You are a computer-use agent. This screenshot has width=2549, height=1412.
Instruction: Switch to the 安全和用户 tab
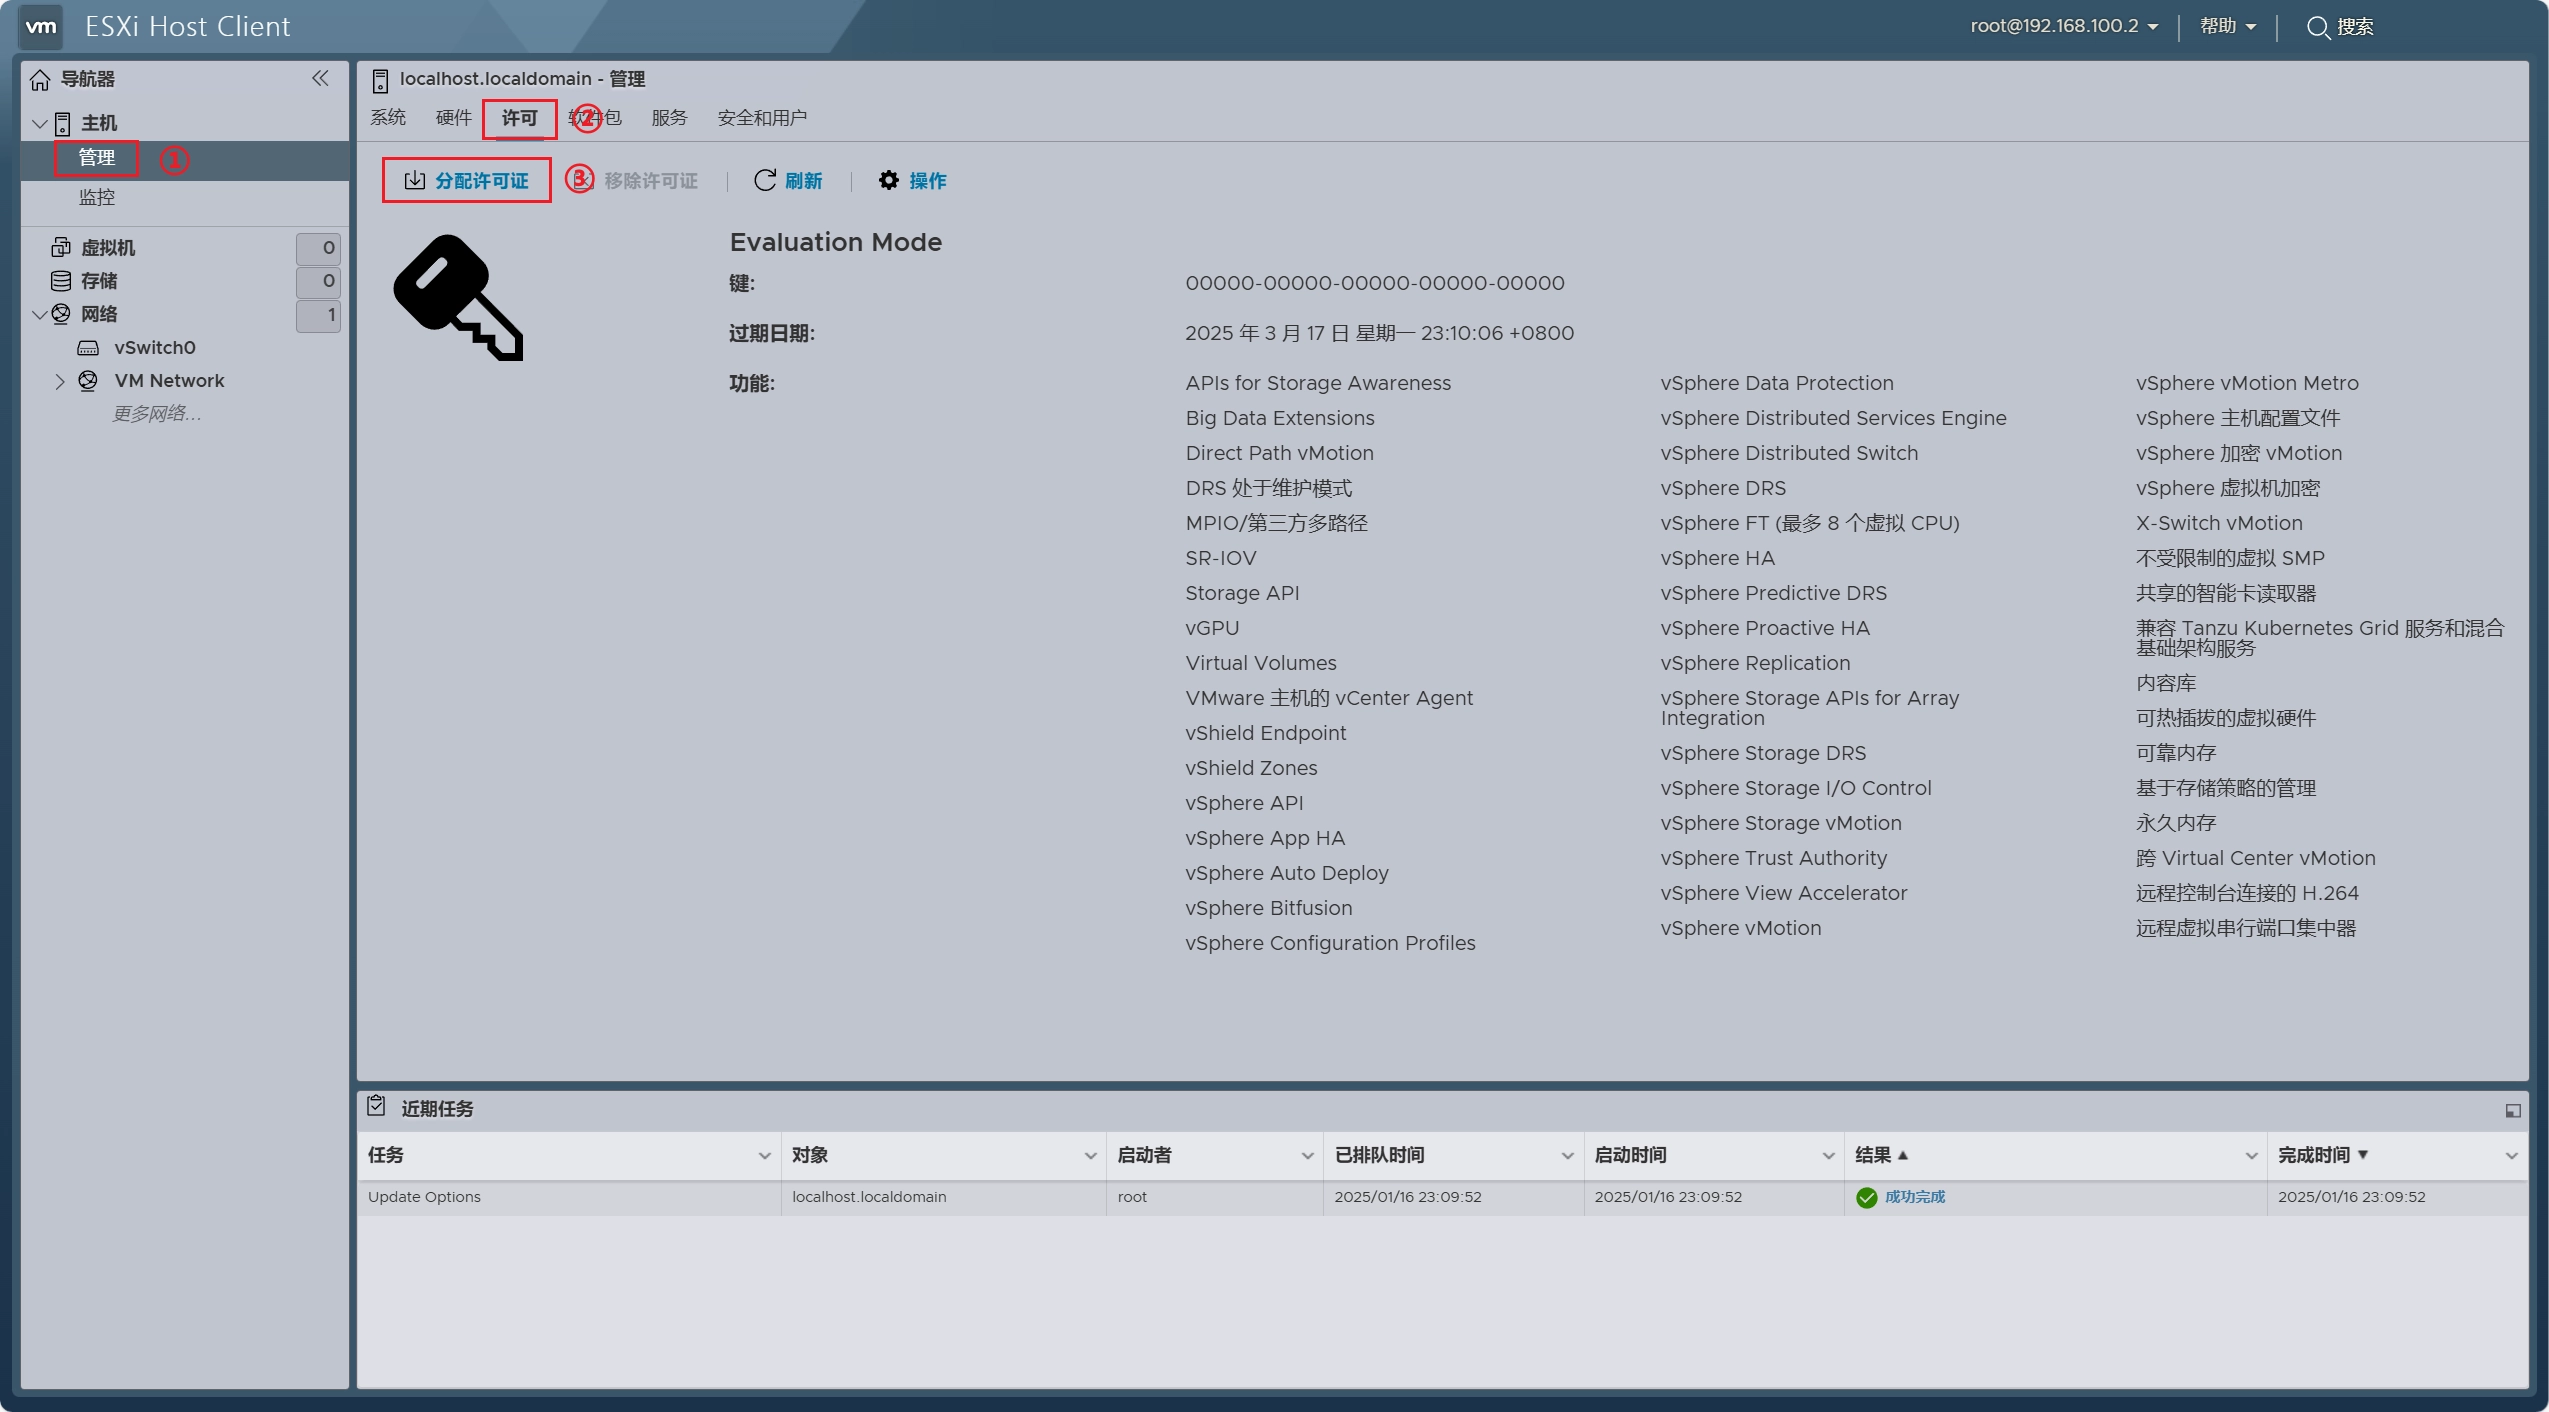tap(761, 118)
